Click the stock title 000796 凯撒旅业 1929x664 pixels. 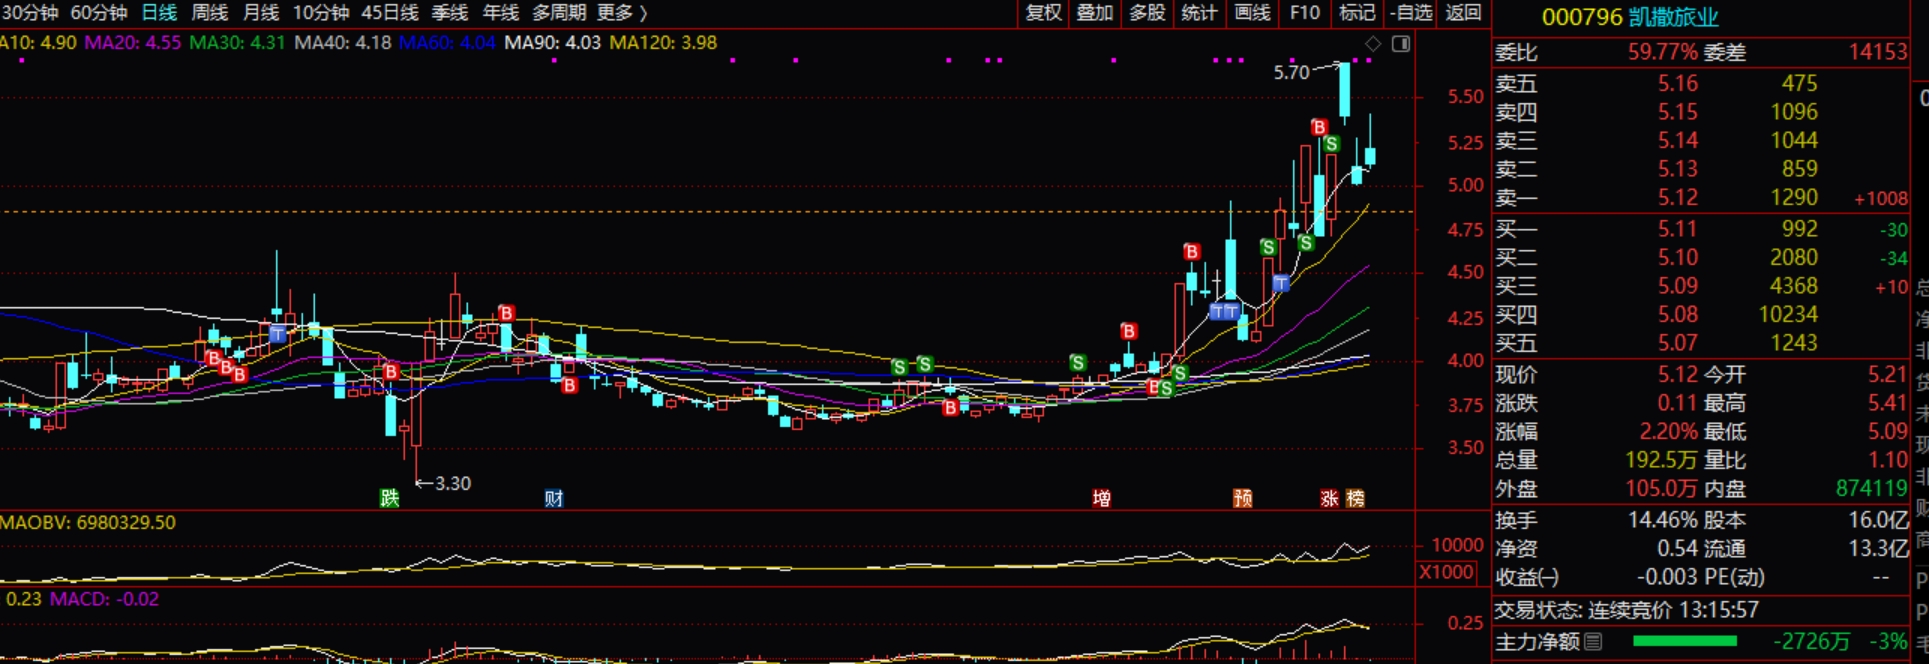coord(1630,17)
